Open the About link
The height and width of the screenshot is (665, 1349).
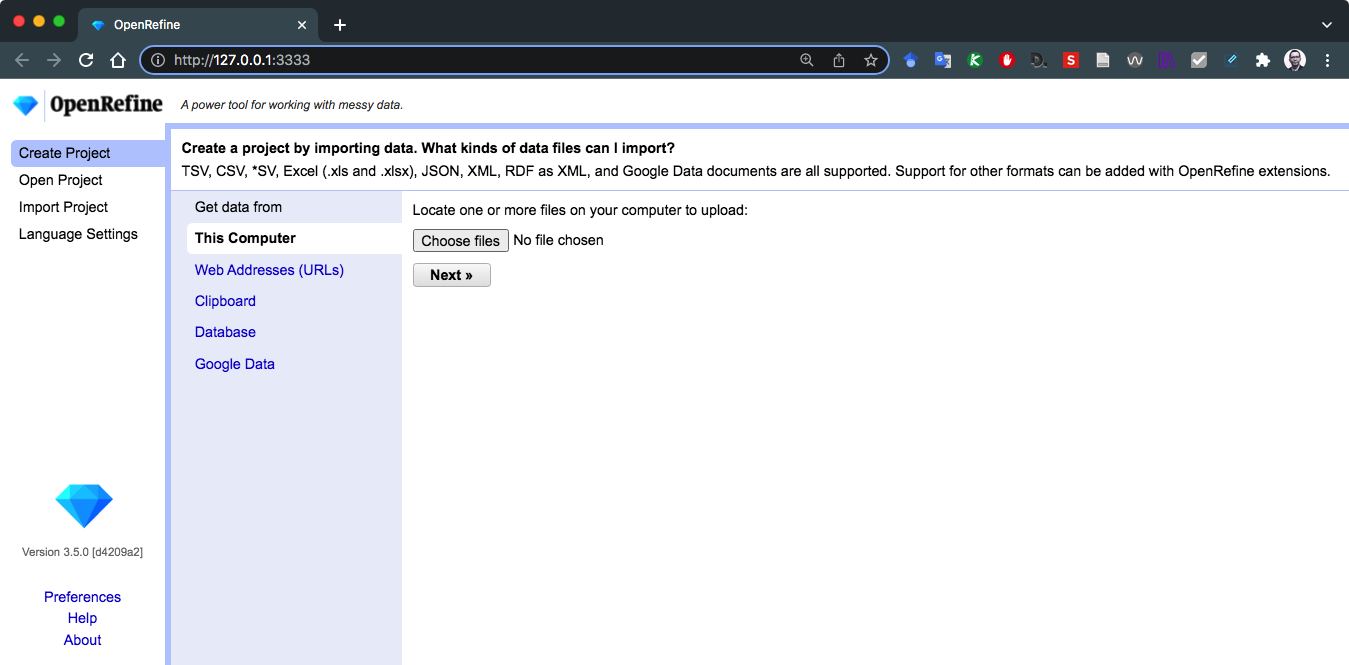[82, 640]
